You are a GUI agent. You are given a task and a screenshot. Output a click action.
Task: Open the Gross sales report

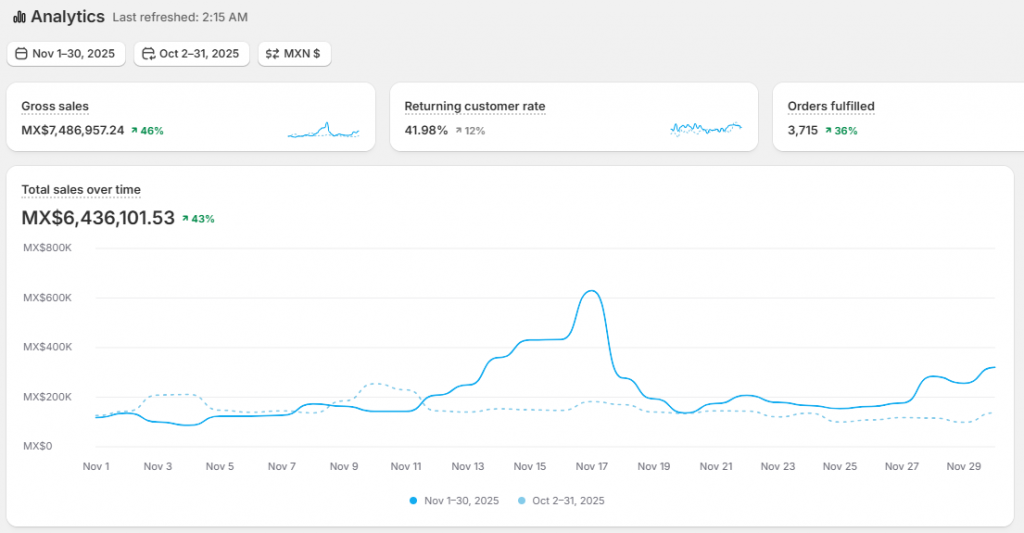coord(55,106)
